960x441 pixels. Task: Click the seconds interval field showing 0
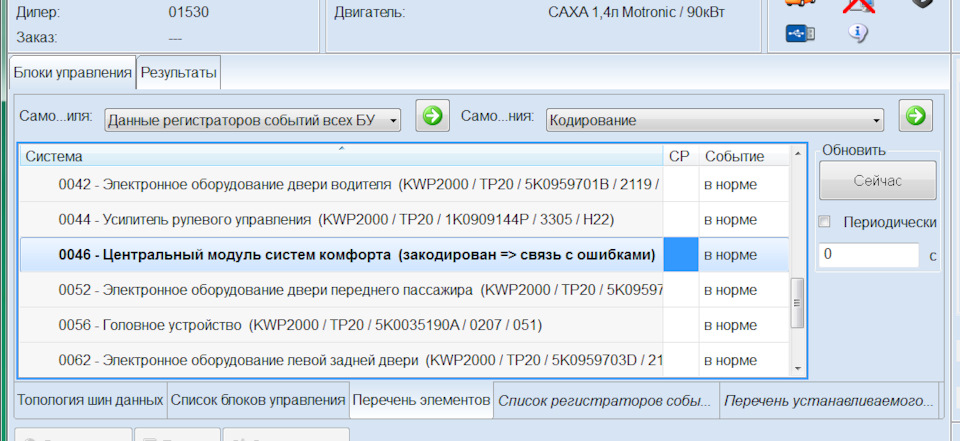point(869,255)
